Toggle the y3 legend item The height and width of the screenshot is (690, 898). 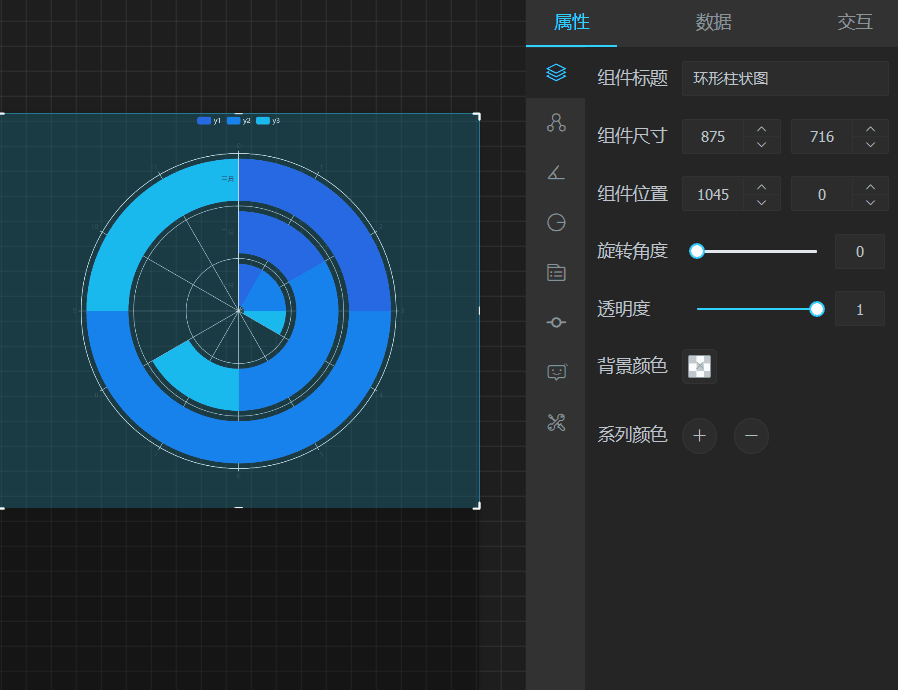[x=268, y=121]
